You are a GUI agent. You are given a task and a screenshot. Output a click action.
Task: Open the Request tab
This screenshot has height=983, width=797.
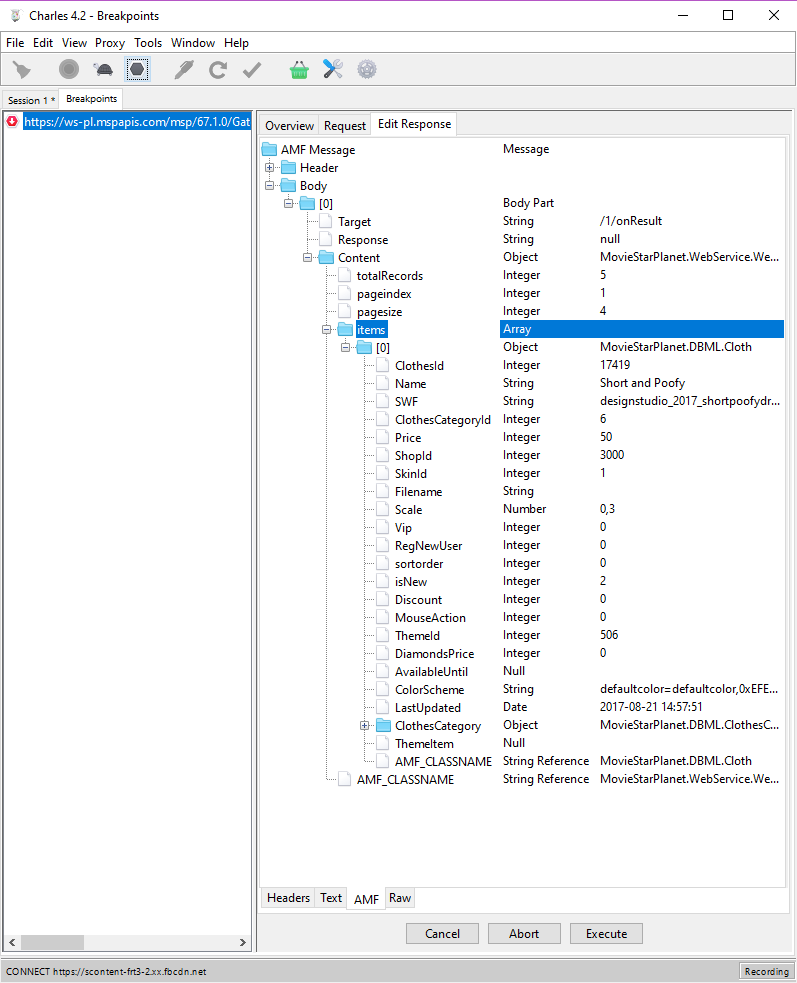345,125
